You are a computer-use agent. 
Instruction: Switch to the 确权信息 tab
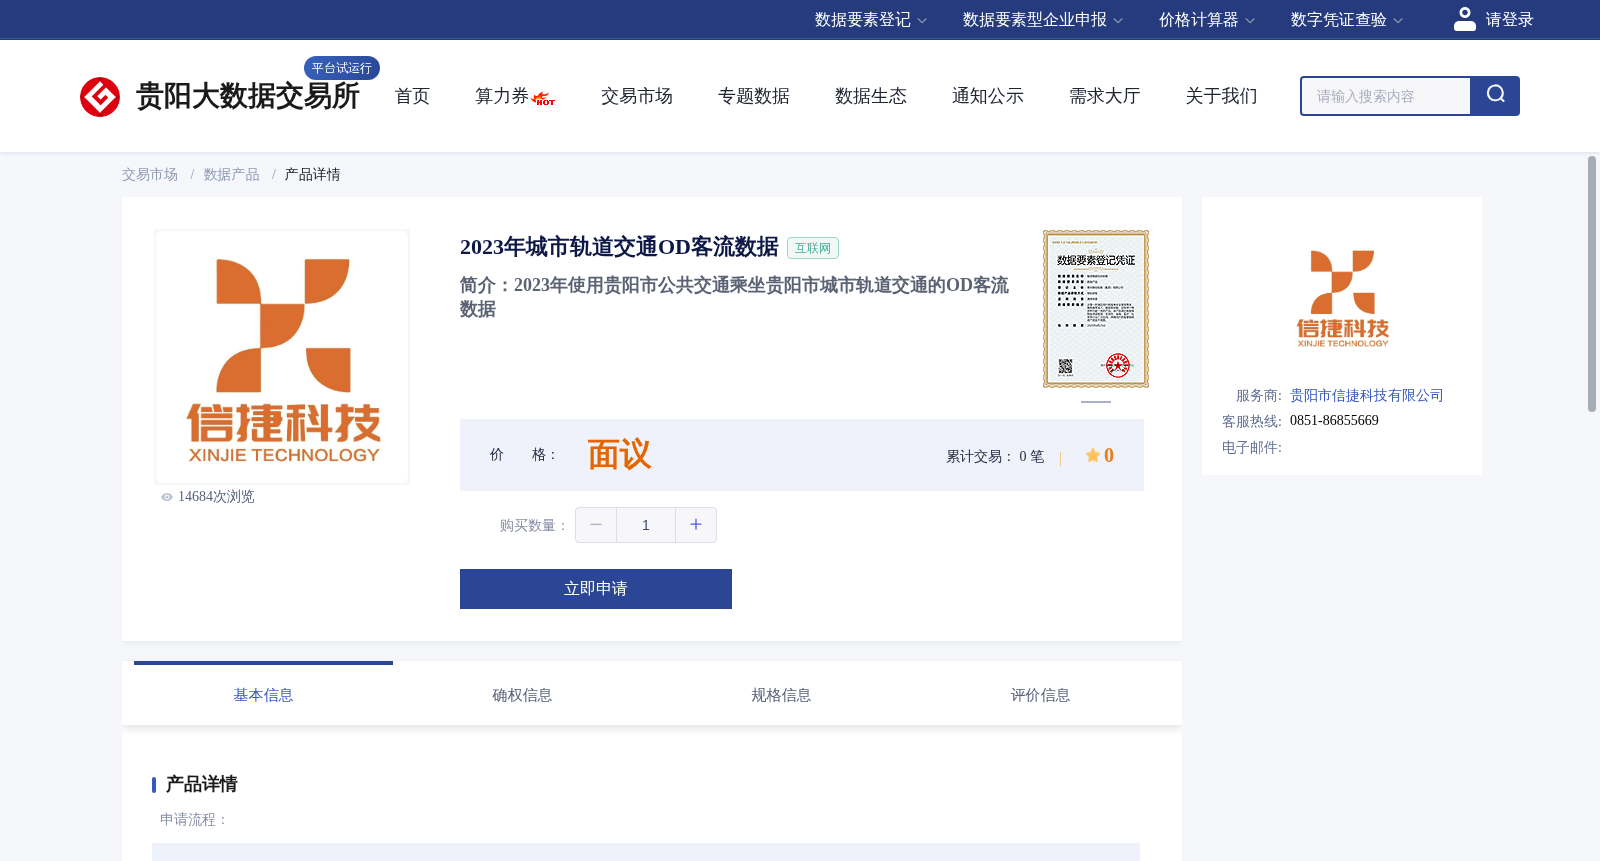coord(522,694)
